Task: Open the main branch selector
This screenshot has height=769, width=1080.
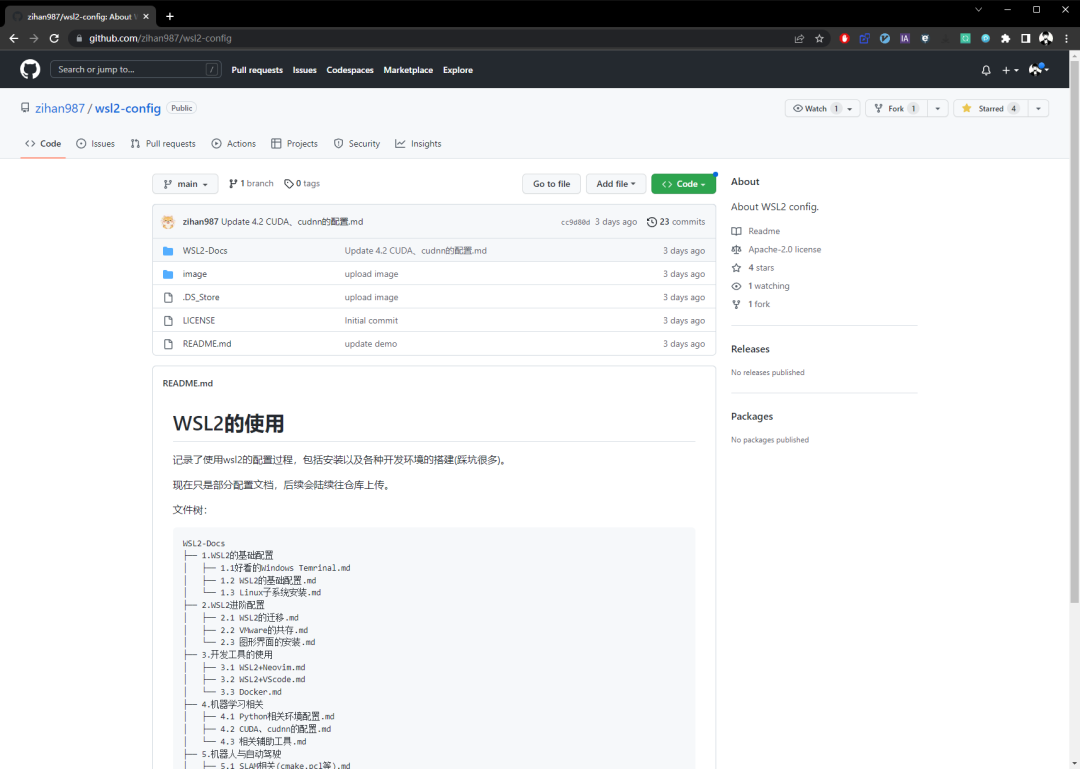Action: point(185,184)
